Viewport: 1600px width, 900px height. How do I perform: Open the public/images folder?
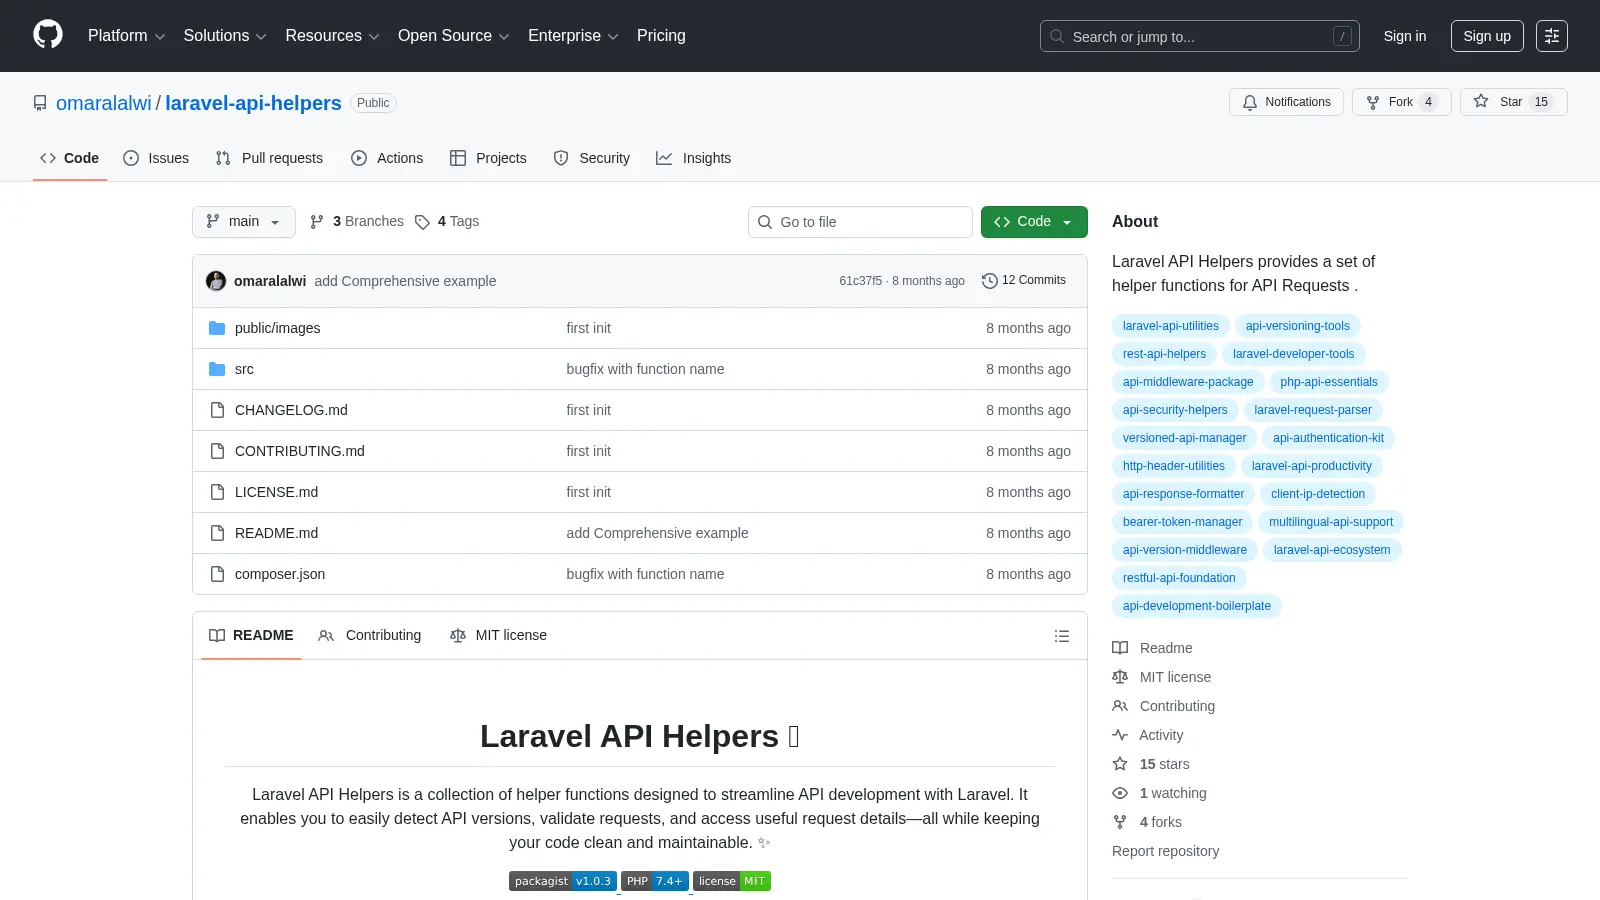pos(278,328)
